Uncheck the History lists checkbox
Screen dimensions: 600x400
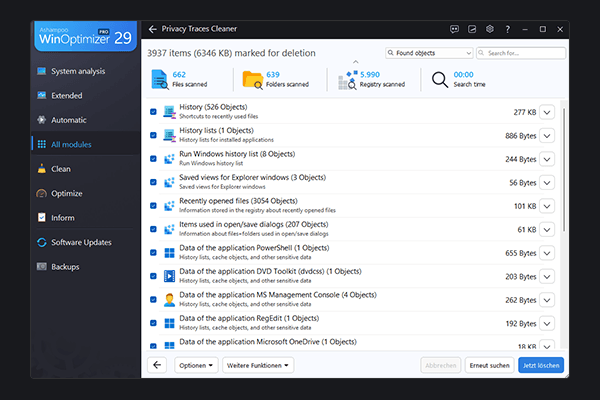point(153,135)
